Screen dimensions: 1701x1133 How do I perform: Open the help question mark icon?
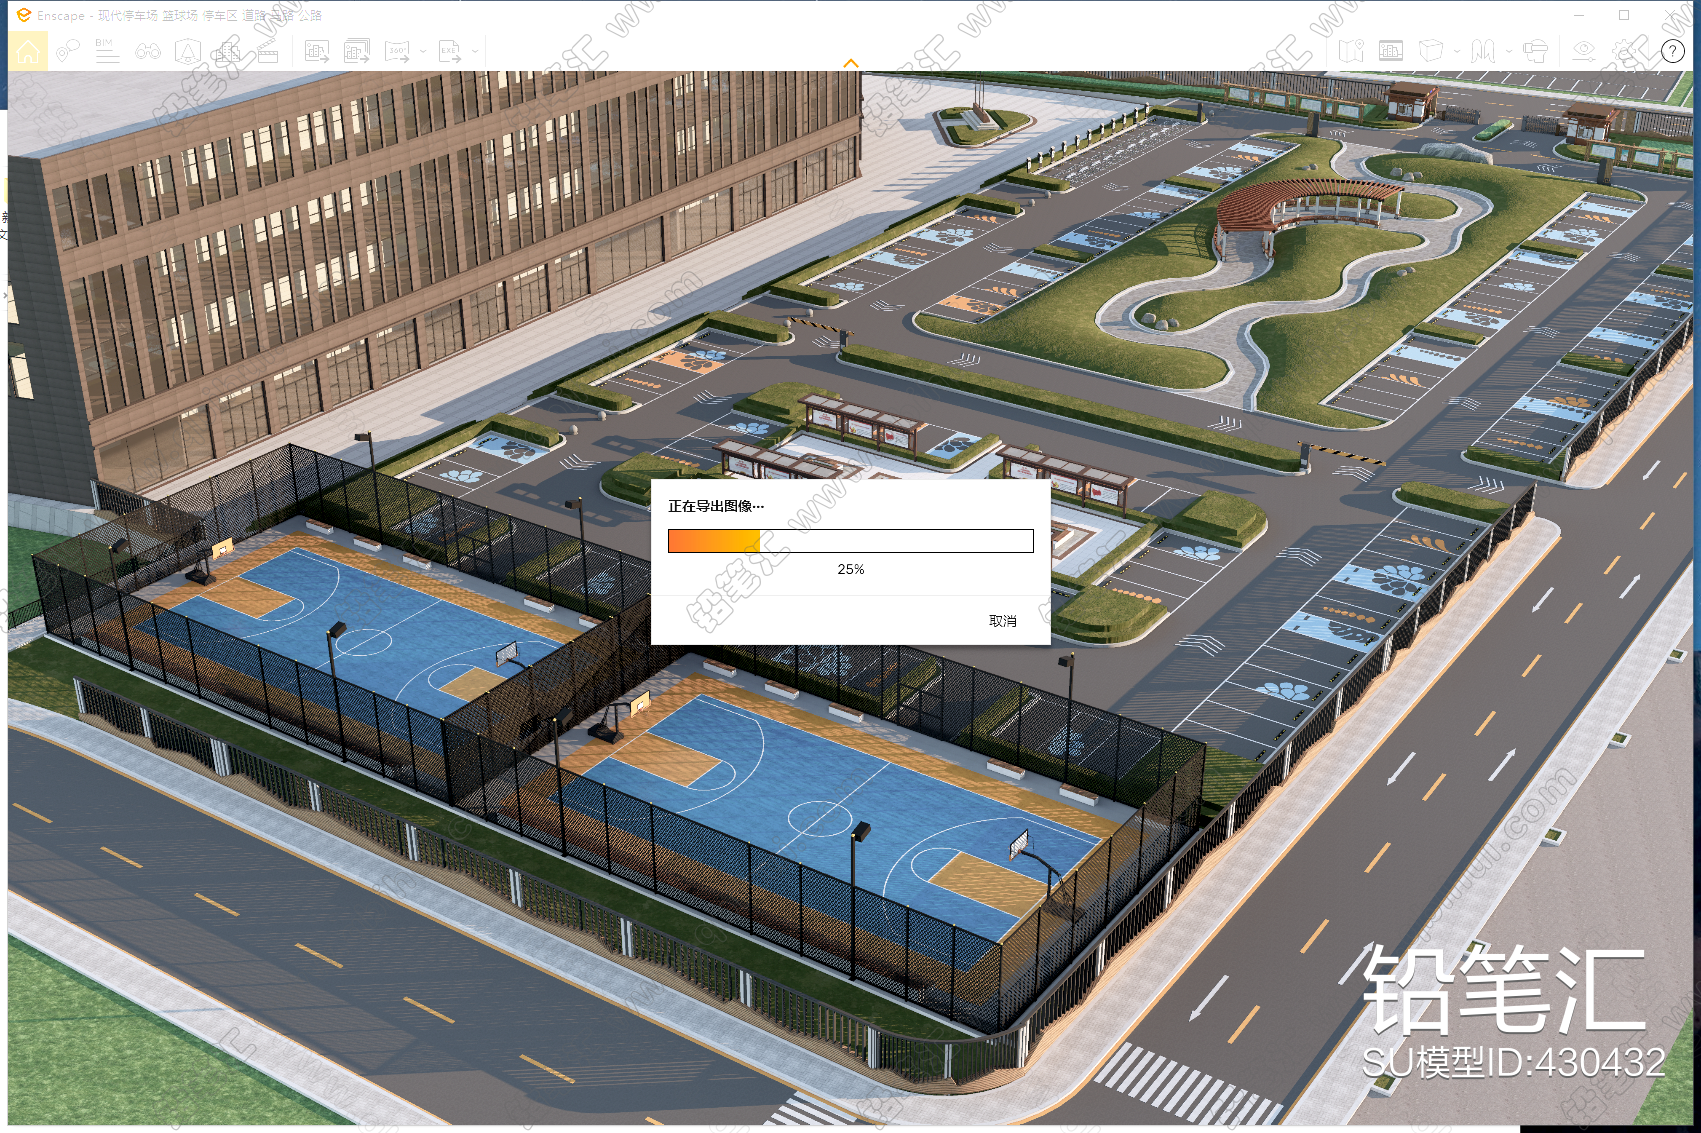[x=1673, y=51]
